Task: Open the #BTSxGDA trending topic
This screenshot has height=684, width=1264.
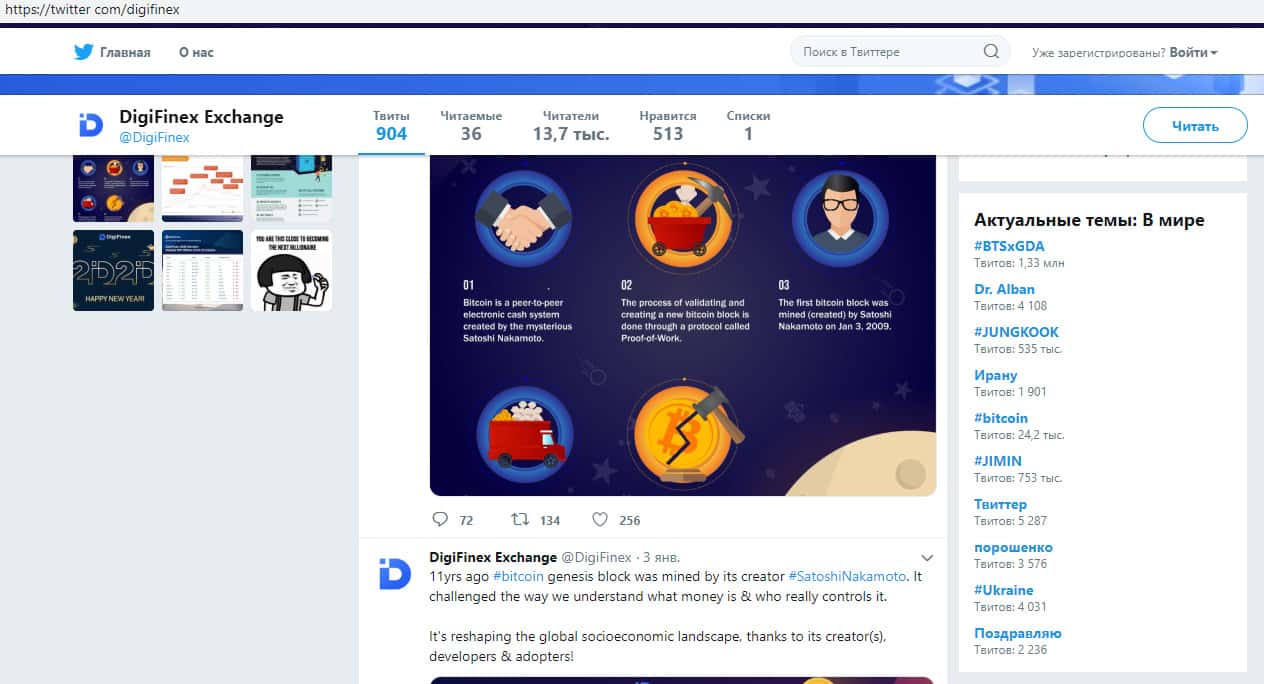Action: pyautogui.click(x=1008, y=246)
